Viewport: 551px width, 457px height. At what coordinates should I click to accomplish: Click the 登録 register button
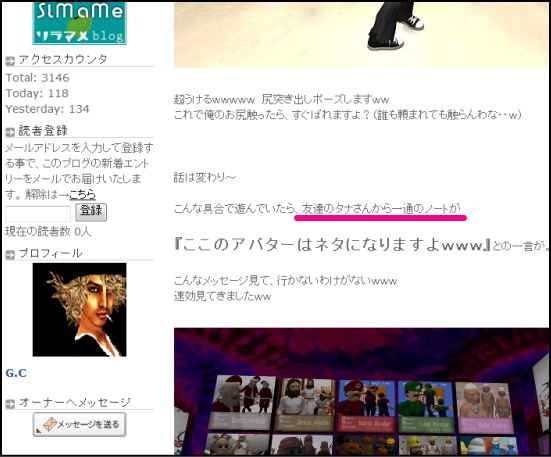pos(91,212)
